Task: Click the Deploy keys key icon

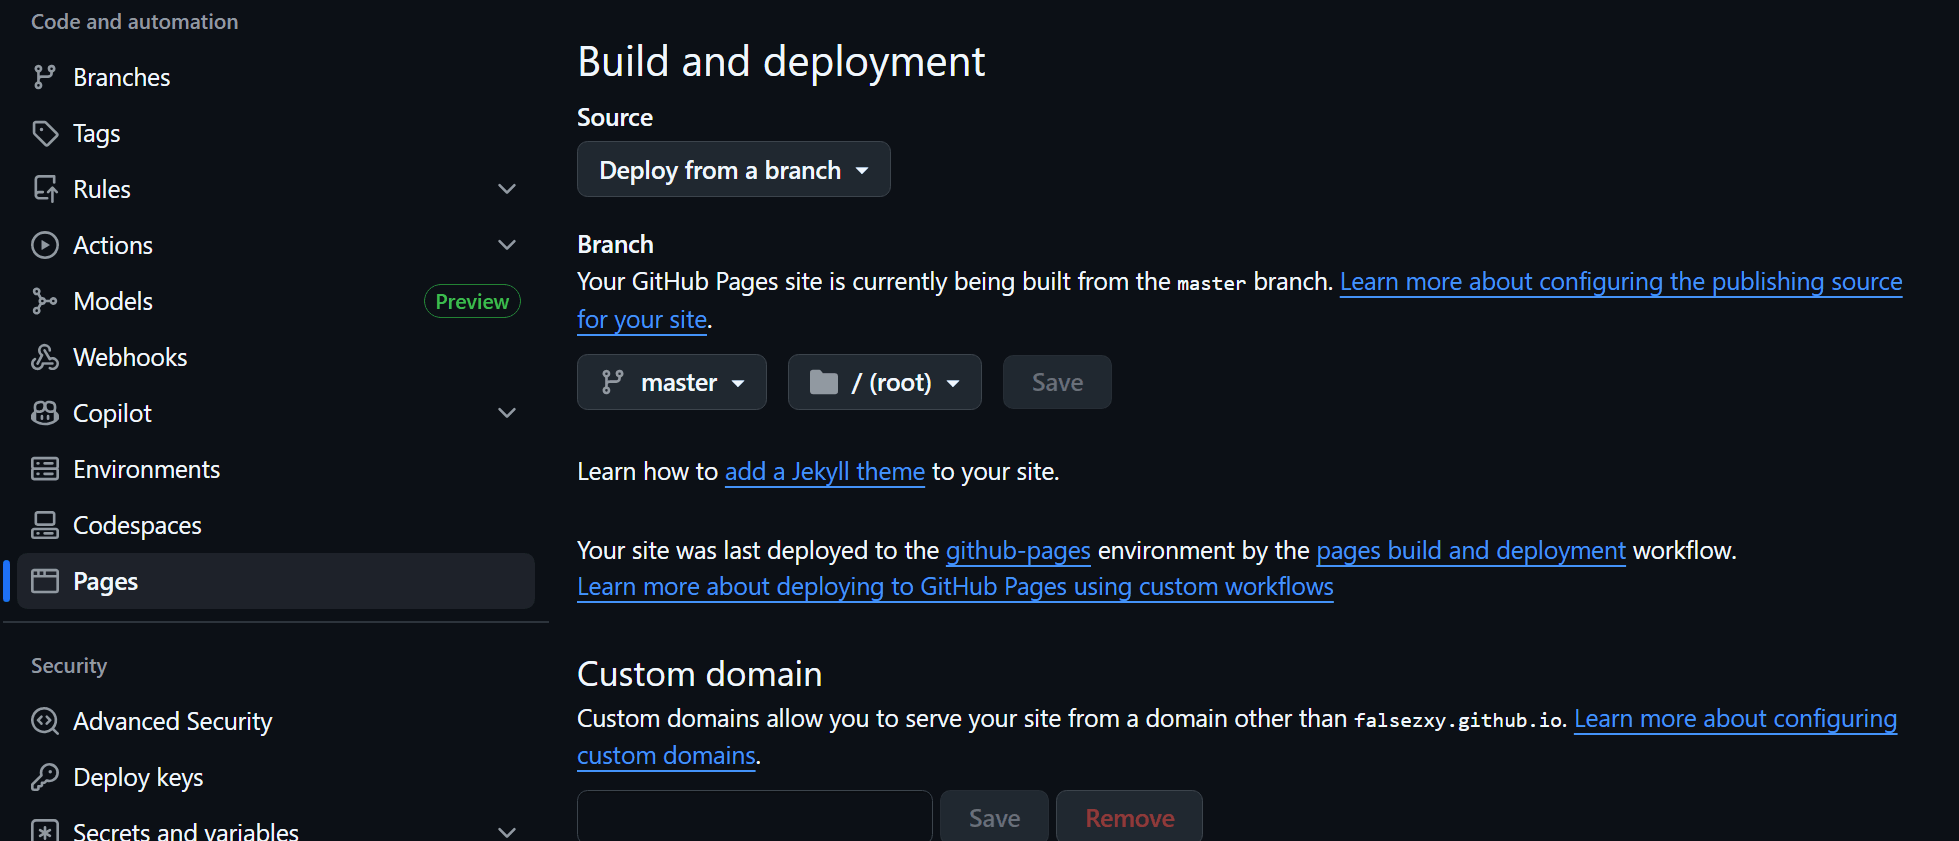Action: click(44, 777)
